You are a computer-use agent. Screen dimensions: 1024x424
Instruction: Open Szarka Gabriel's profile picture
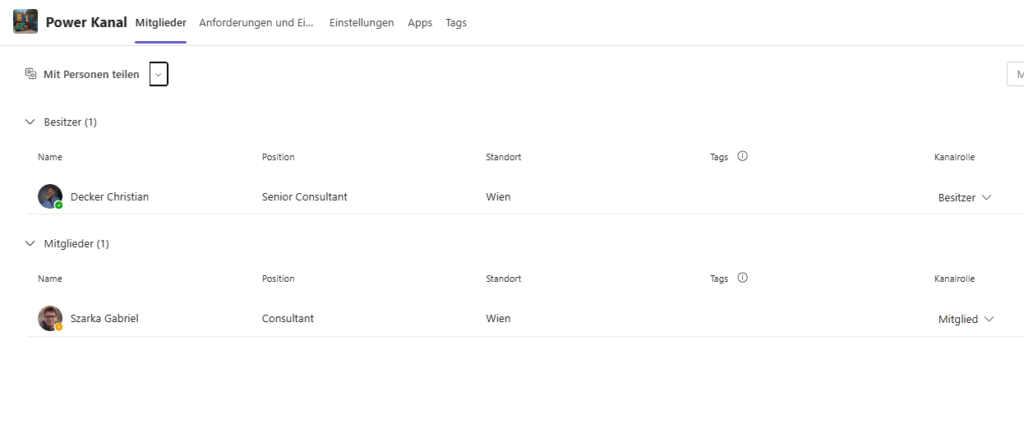[x=50, y=318]
